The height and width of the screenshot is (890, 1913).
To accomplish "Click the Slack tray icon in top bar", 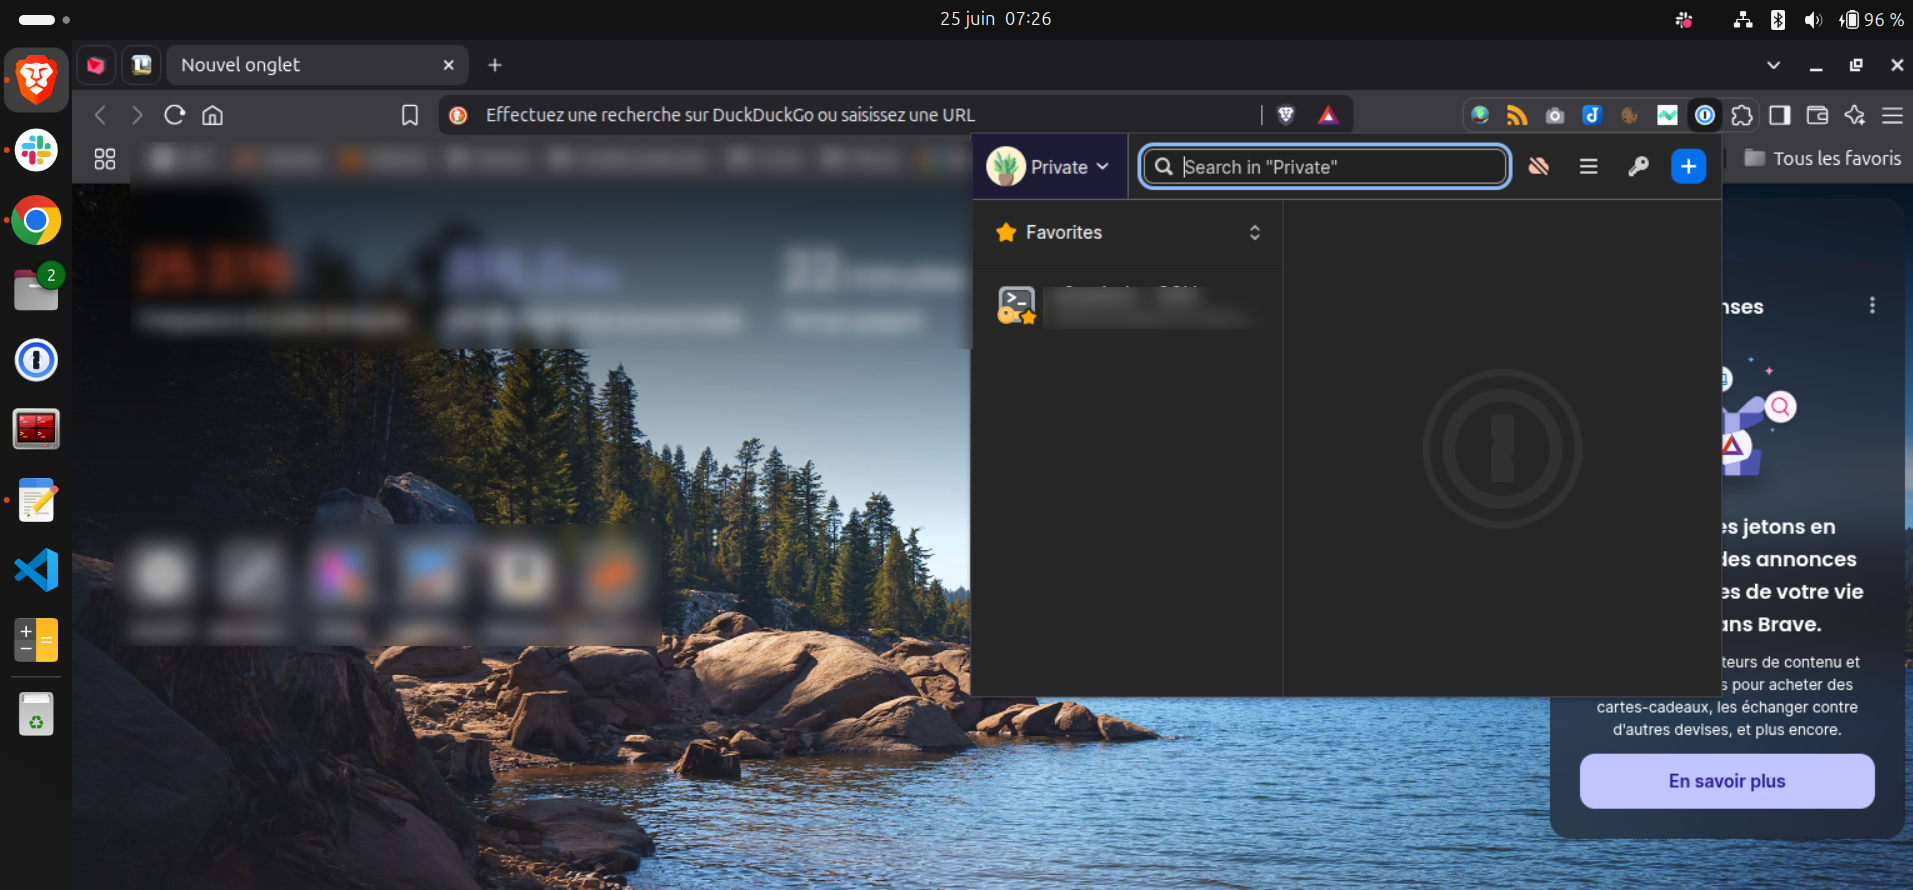I will 1684,20.
